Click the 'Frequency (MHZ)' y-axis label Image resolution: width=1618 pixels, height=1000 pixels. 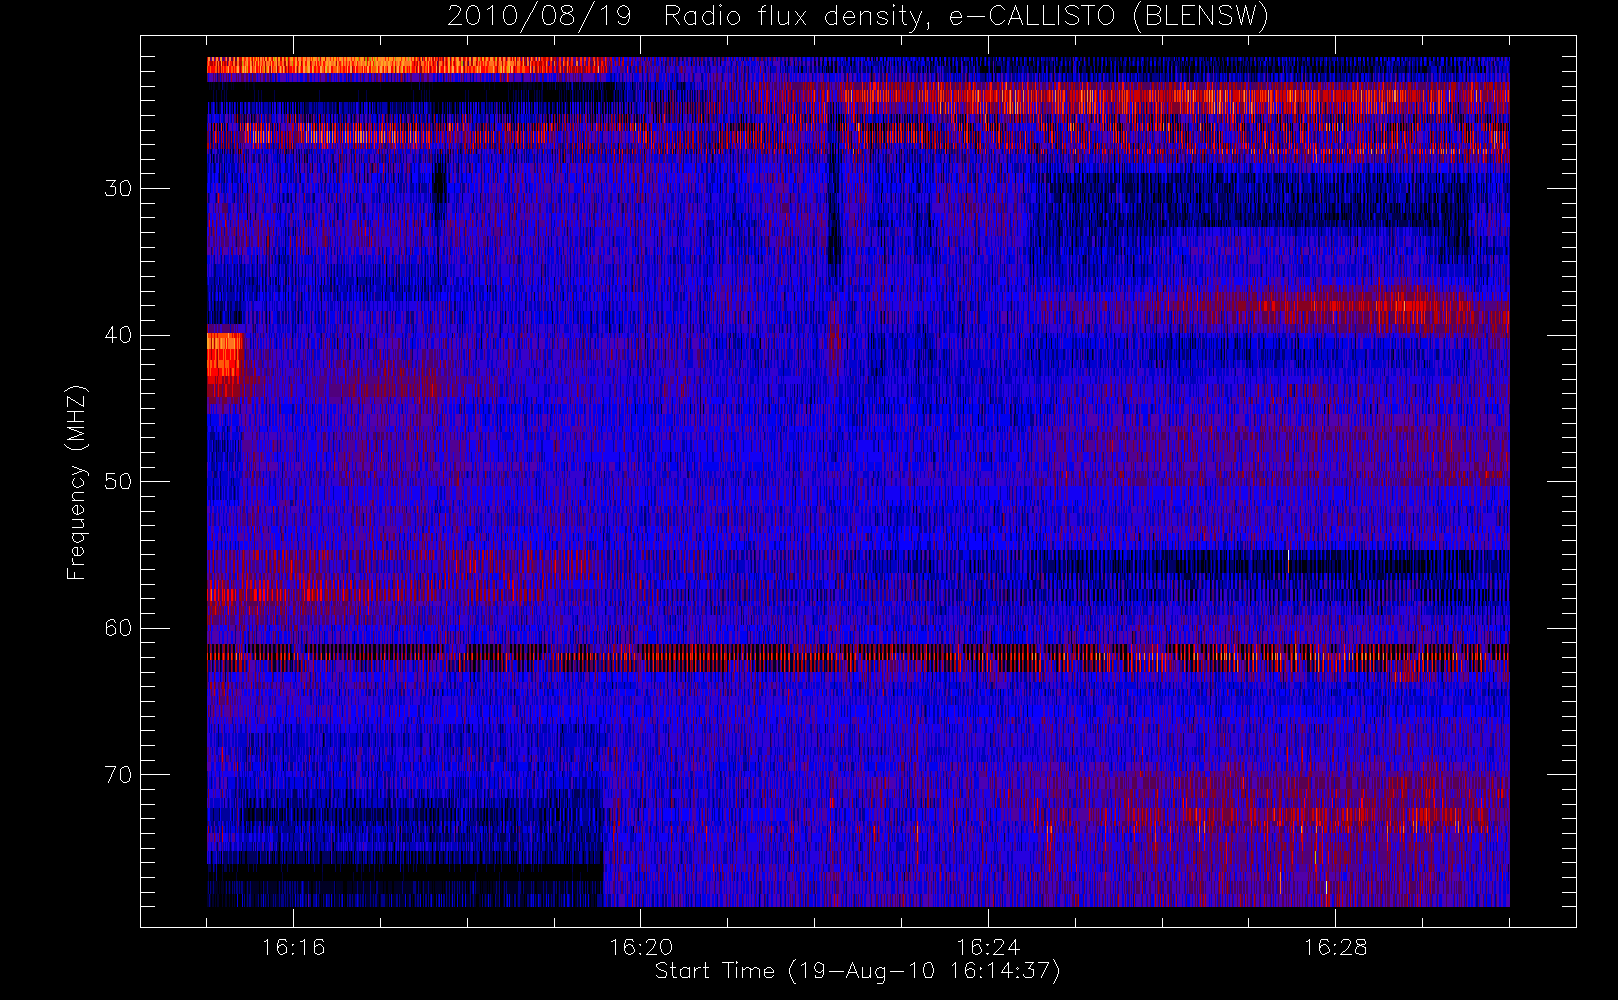77,483
